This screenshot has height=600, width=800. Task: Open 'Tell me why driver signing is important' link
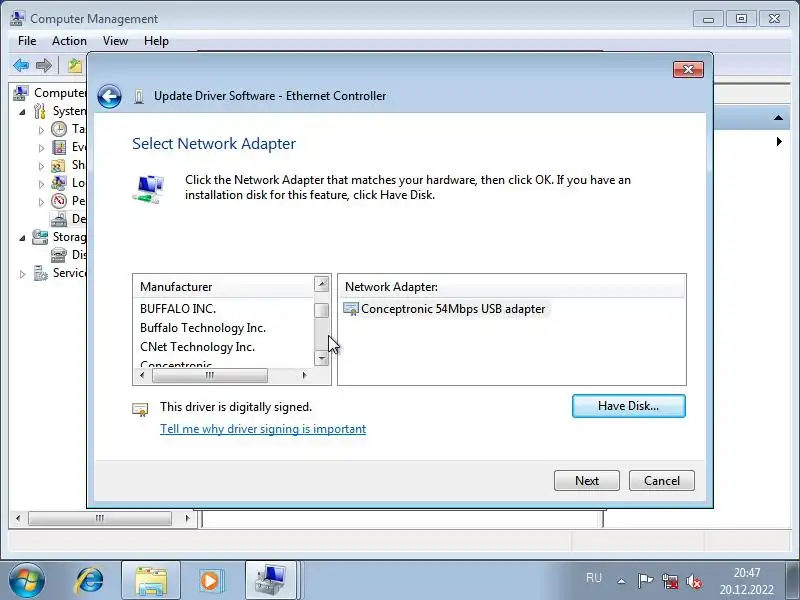pos(263,429)
